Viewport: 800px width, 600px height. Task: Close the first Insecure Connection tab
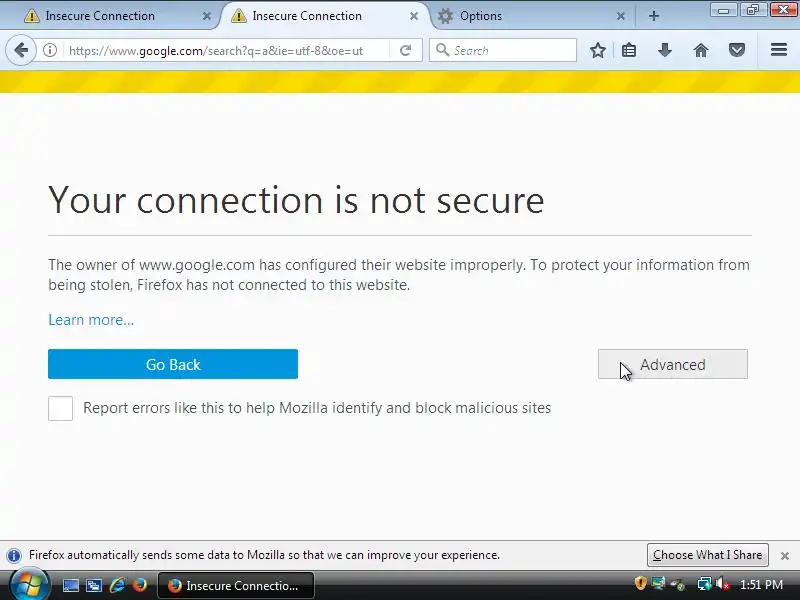(x=207, y=16)
